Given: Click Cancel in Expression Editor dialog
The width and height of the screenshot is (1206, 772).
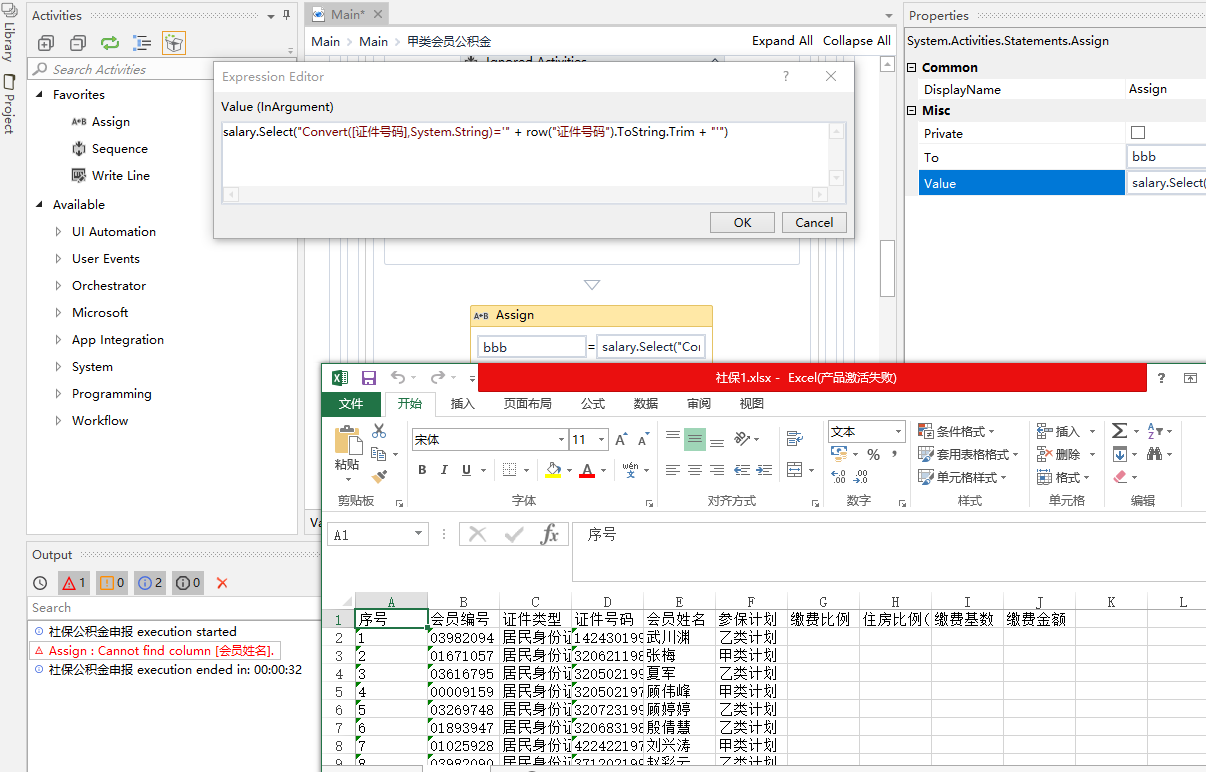Looking at the screenshot, I should click(x=814, y=222).
